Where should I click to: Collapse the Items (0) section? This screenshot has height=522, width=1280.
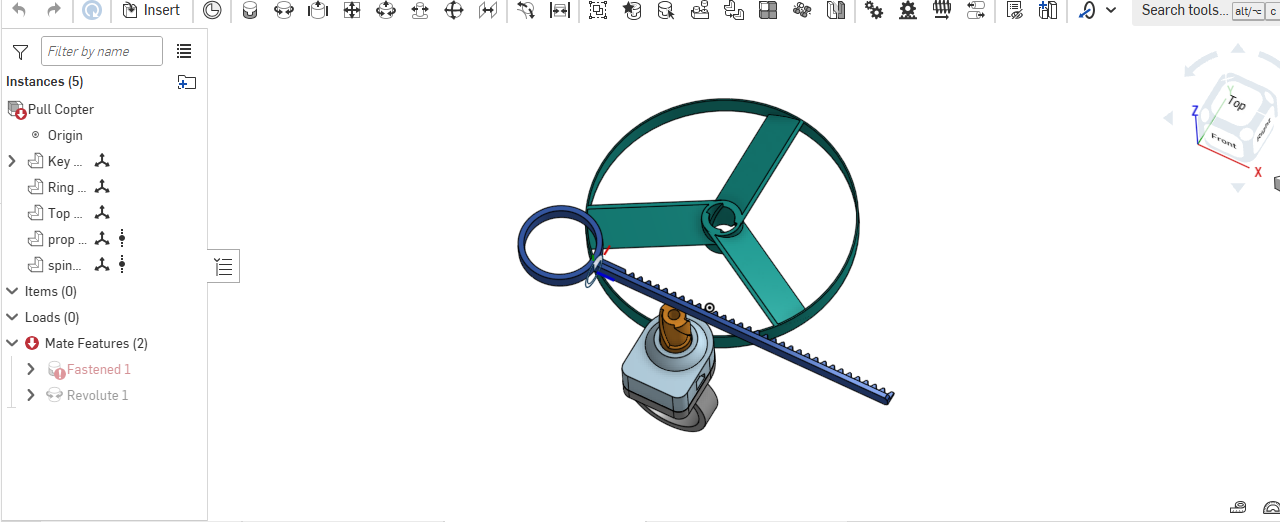coord(12,291)
